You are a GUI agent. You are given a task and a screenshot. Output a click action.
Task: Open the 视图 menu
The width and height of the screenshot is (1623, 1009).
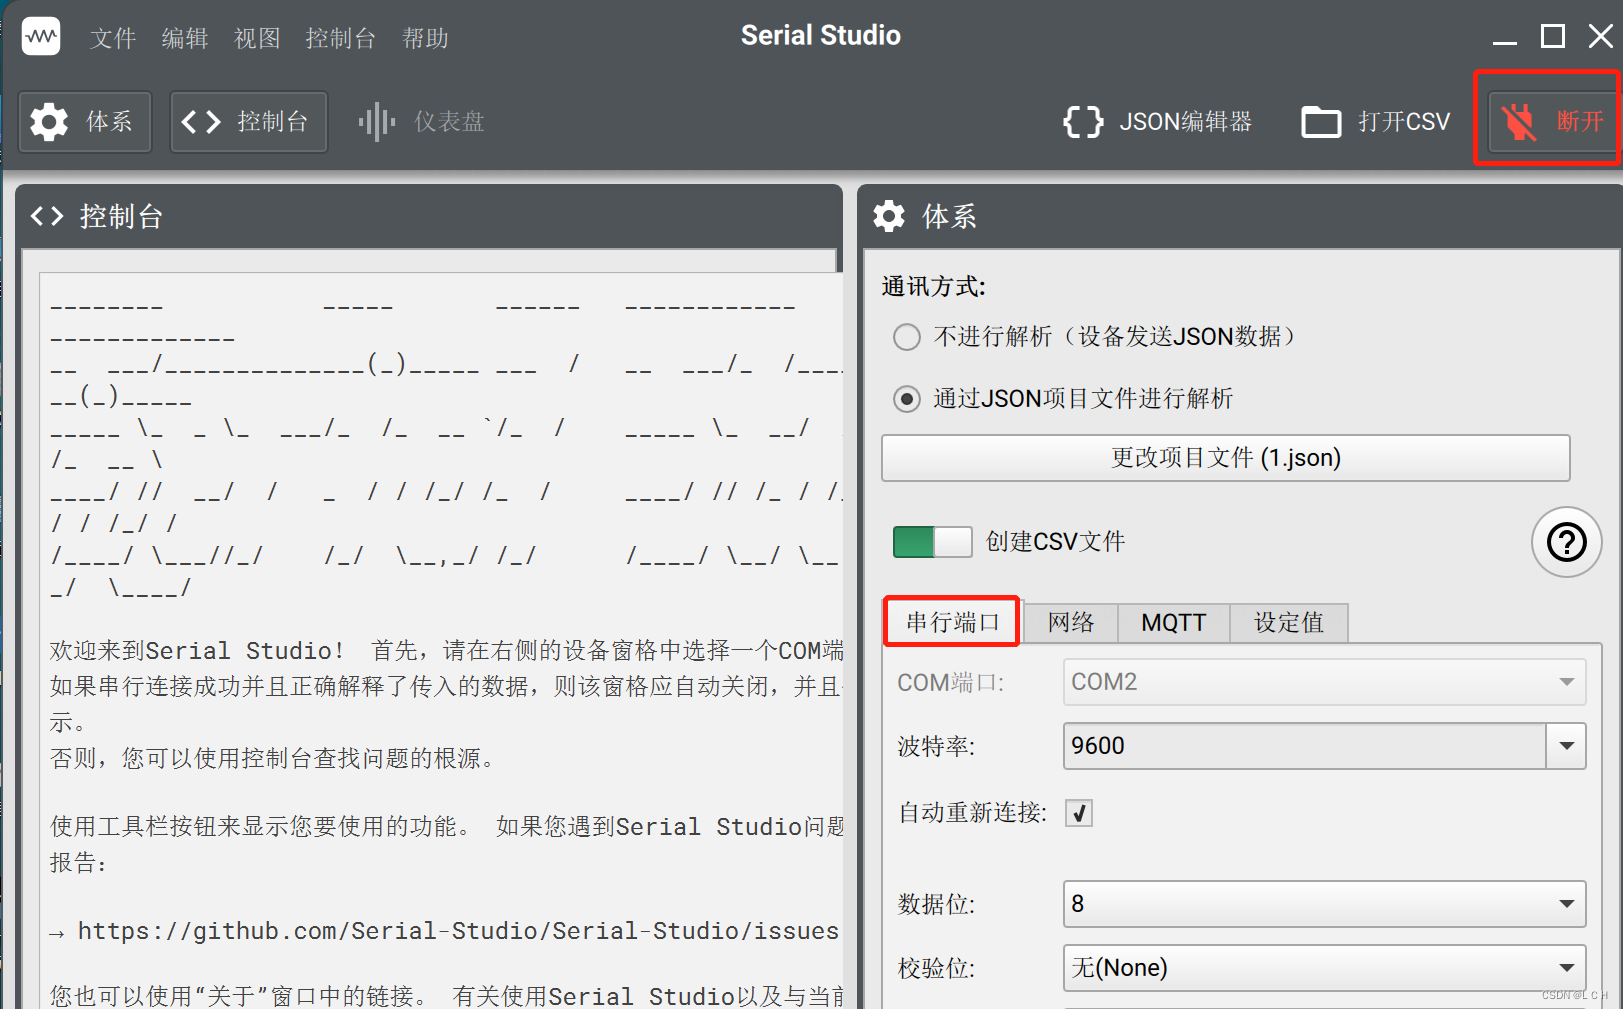[x=257, y=38]
